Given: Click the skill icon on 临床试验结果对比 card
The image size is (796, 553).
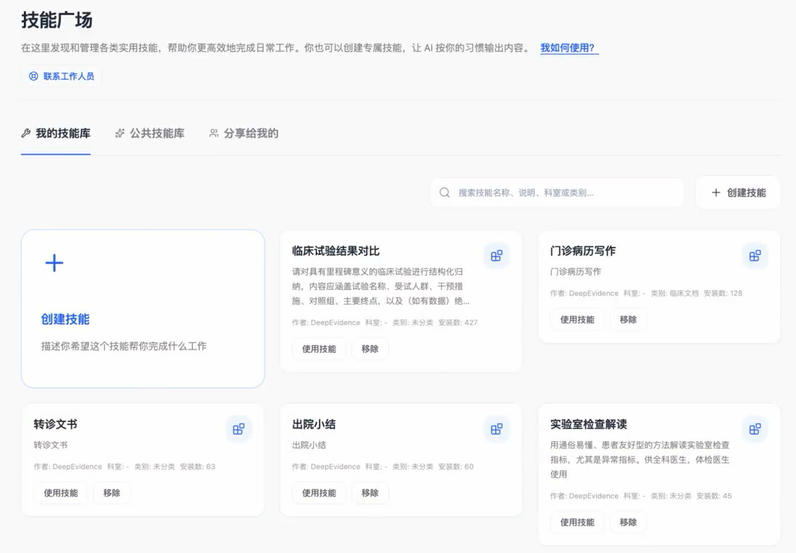Looking at the screenshot, I should pyautogui.click(x=496, y=256).
